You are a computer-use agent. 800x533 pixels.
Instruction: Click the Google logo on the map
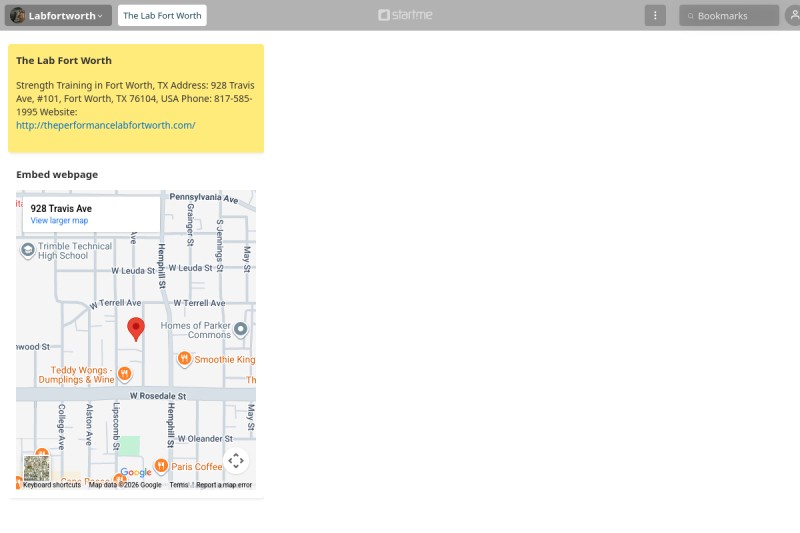136,472
